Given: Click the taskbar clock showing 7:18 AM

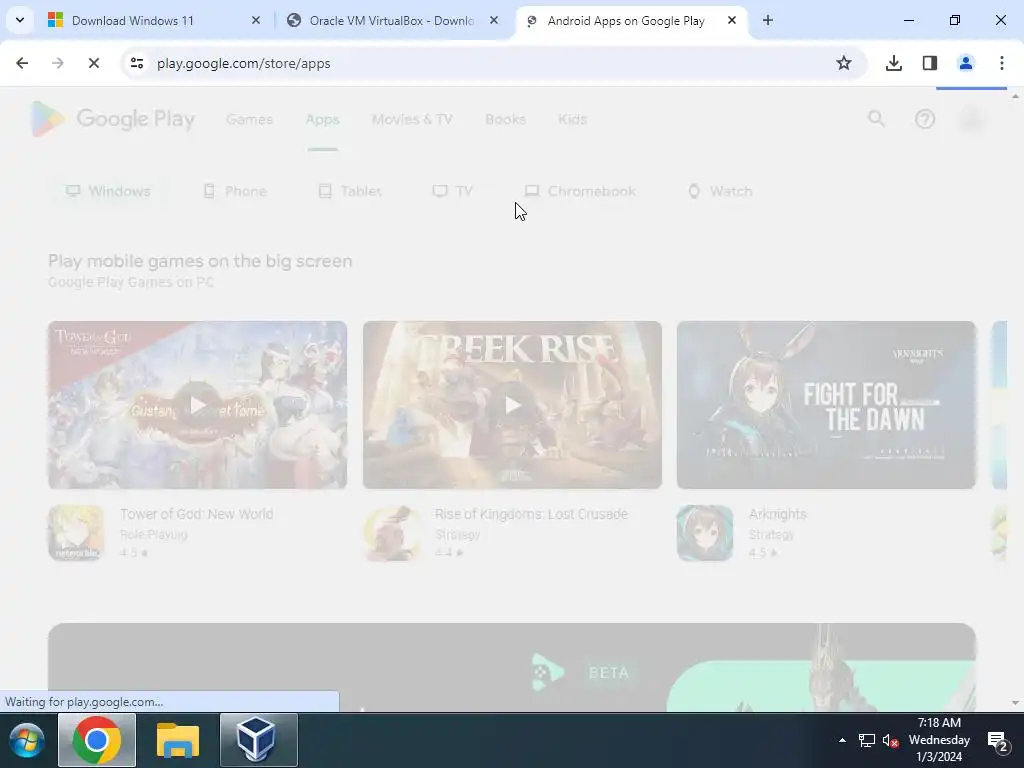Looking at the screenshot, I should tap(939, 740).
